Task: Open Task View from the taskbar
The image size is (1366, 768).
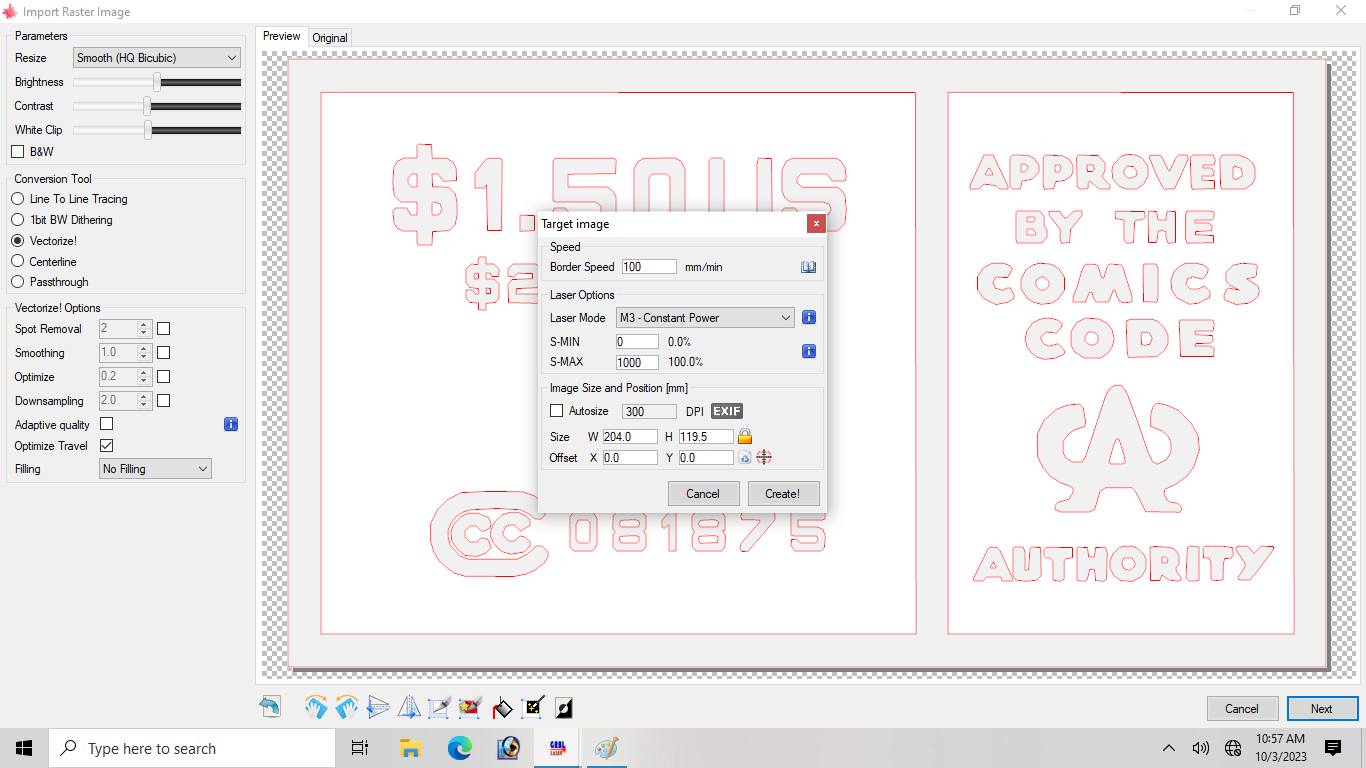Action: tap(360, 748)
